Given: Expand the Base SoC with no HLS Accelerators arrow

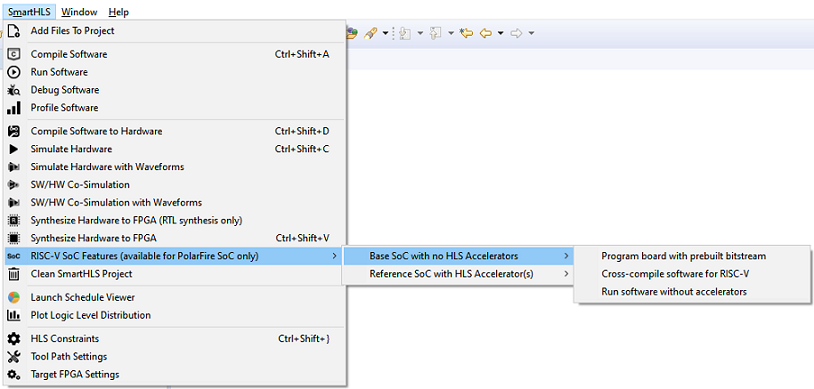Looking at the screenshot, I should (566, 256).
